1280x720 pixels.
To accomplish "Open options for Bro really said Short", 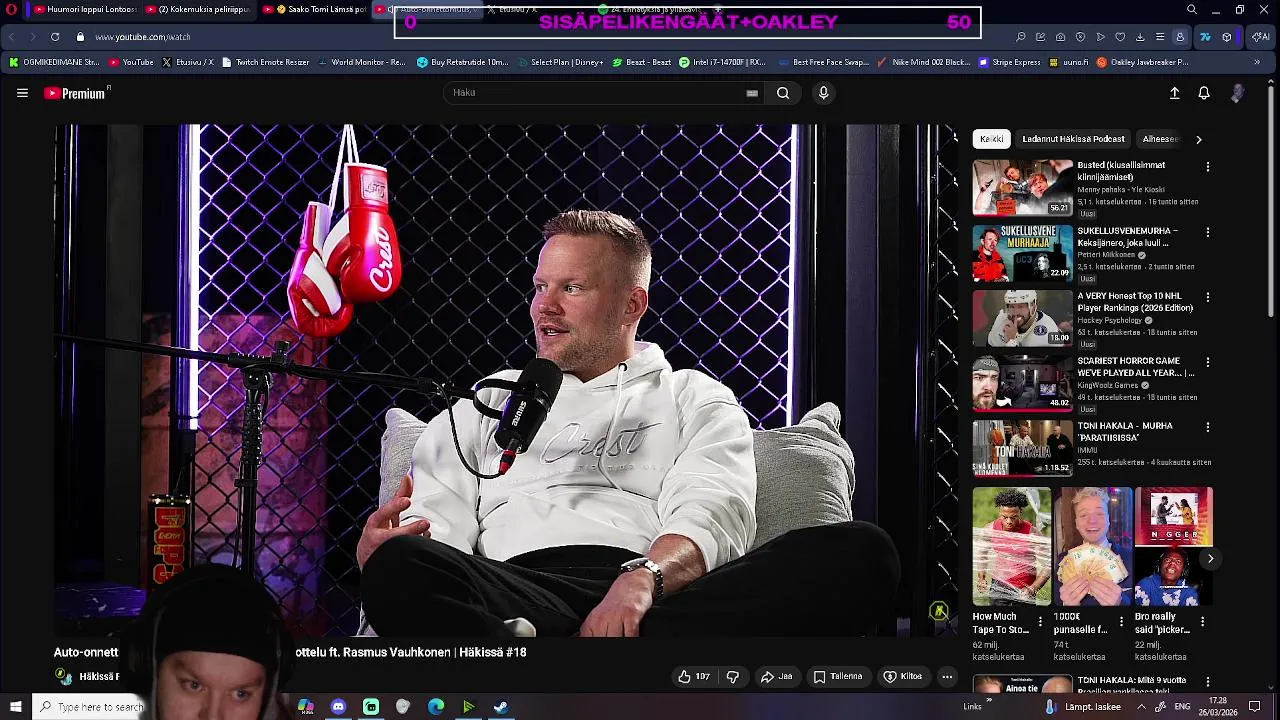I will 1202,622.
